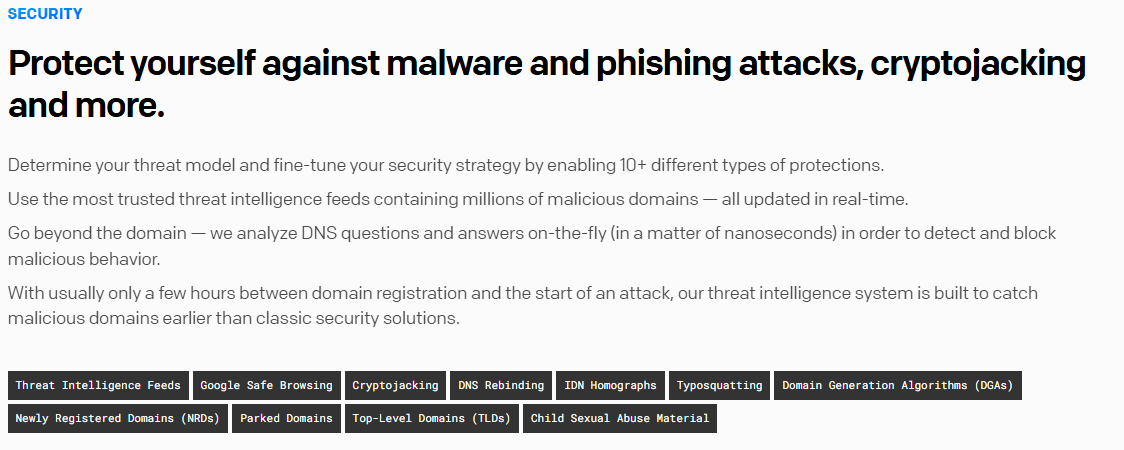Click Domain Generation Algorithms (DGAs) tag
Image resolution: width=1124 pixels, height=450 pixels.
tap(898, 385)
